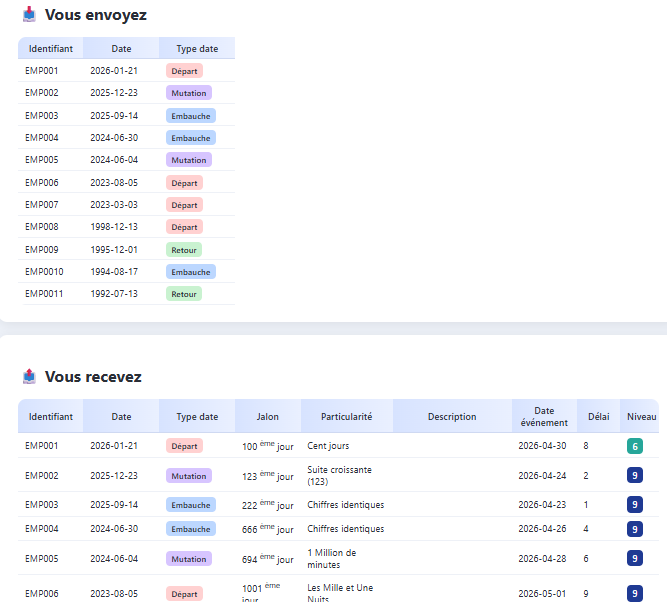Click the Délai column header
The height and width of the screenshot is (614, 667).
tap(599, 417)
